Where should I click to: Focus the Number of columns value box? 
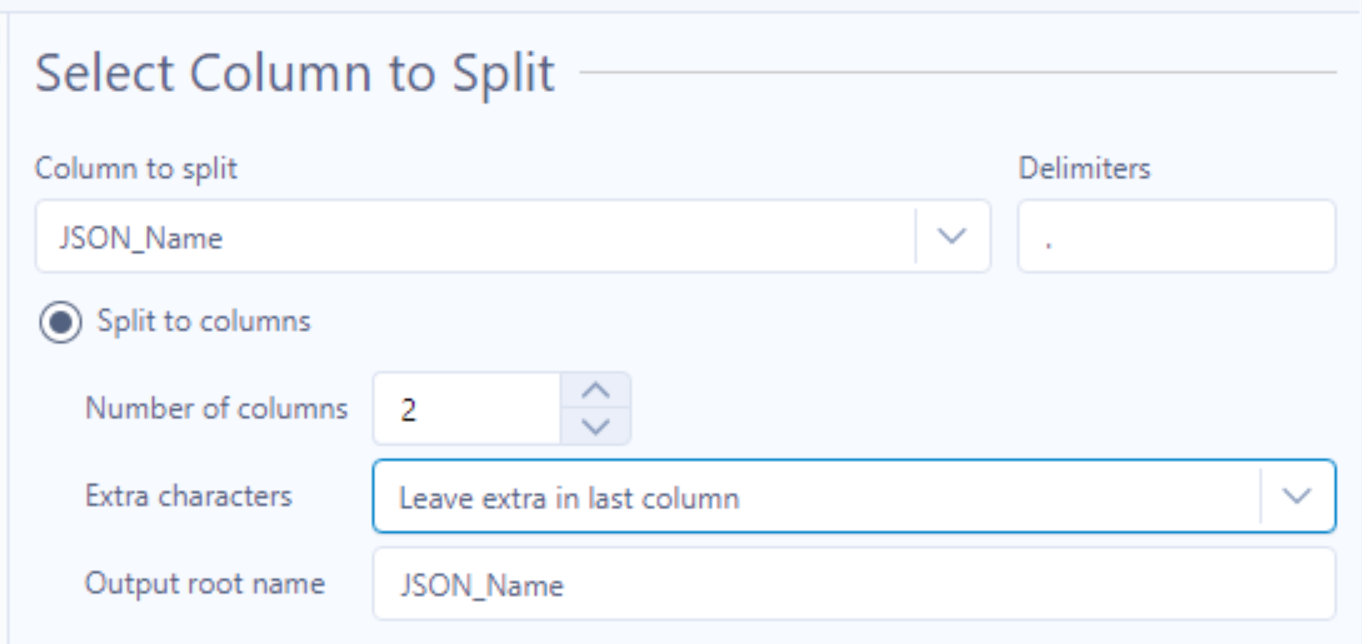tap(466, 409)
